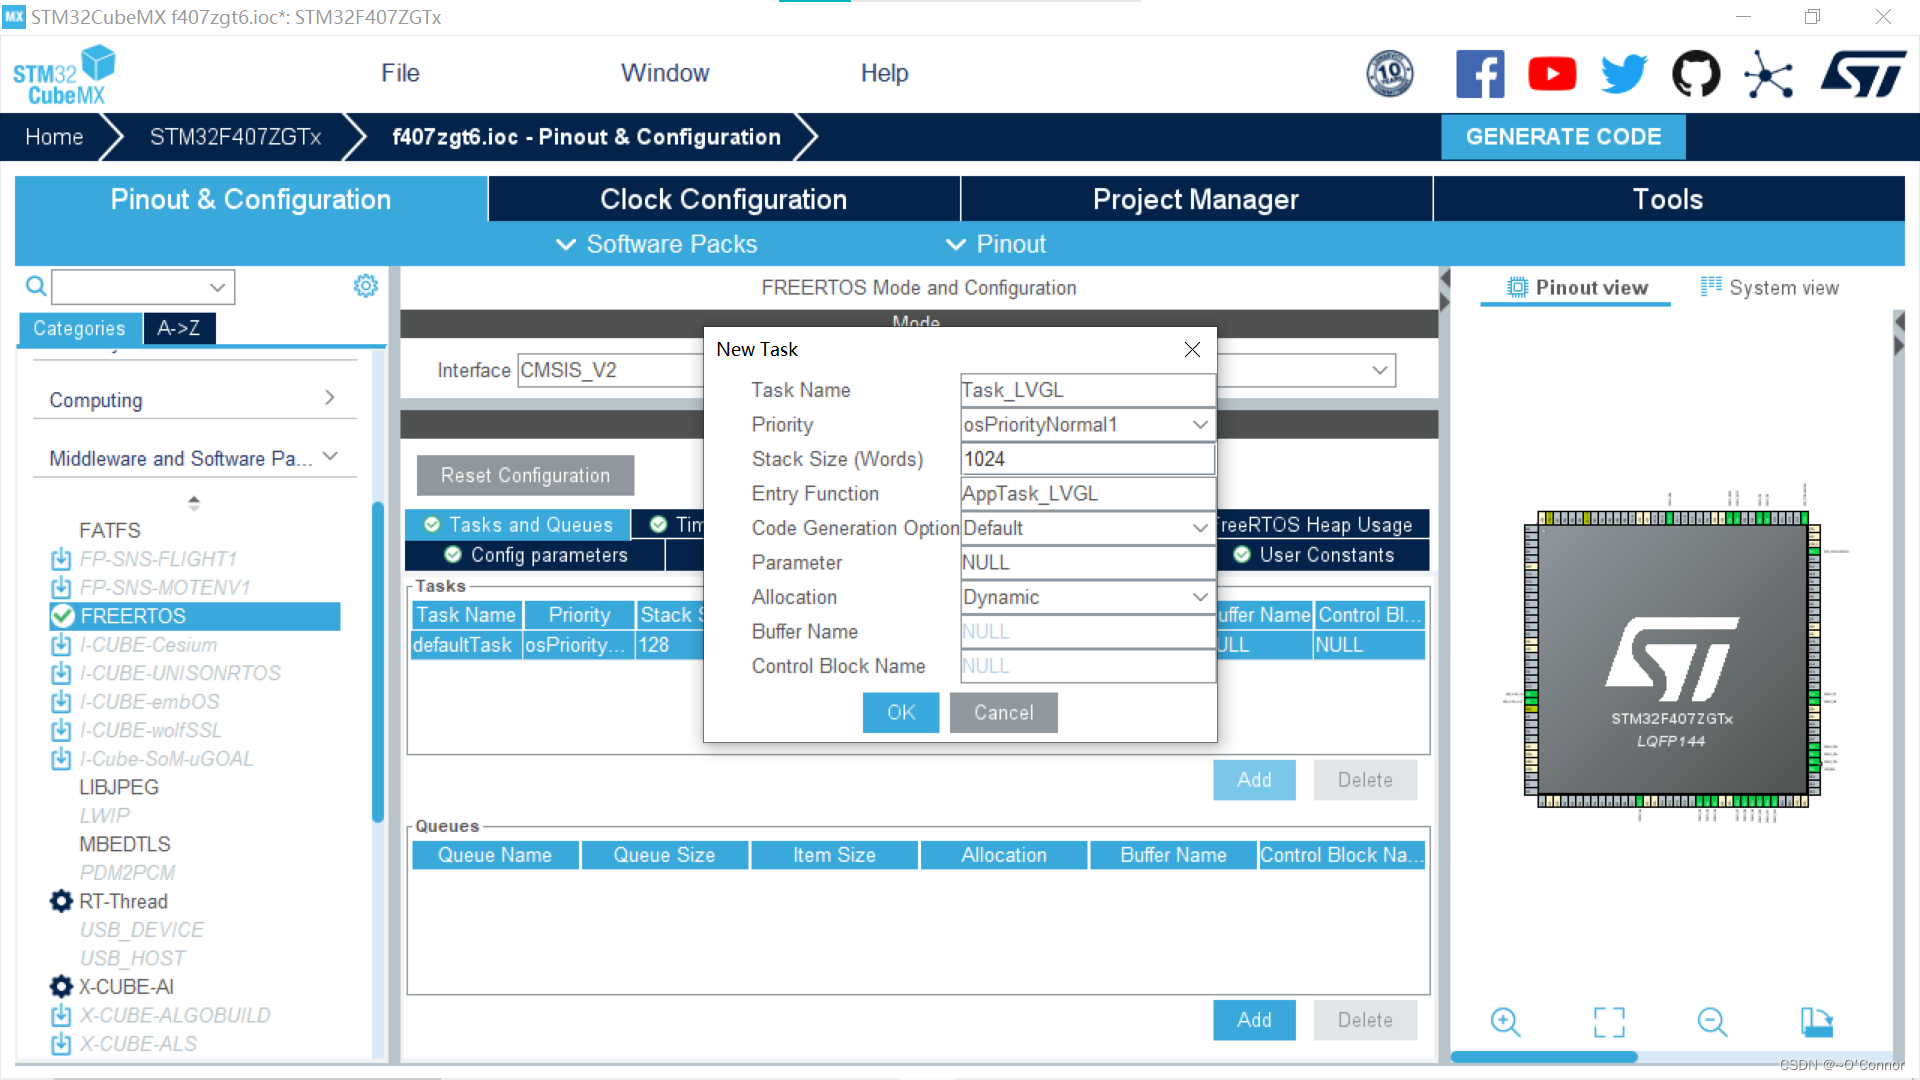The image size is (1920, 1080).
Task: Open the GitHub icon link
Action: (1696, 74)
